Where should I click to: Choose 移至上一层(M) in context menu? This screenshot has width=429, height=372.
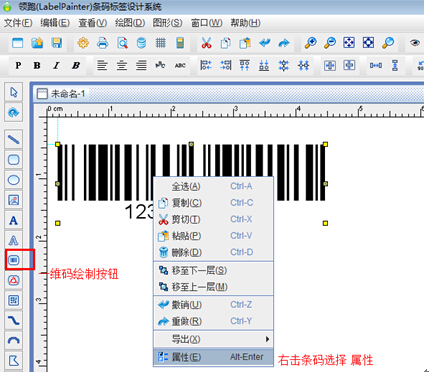click(213, 287)
